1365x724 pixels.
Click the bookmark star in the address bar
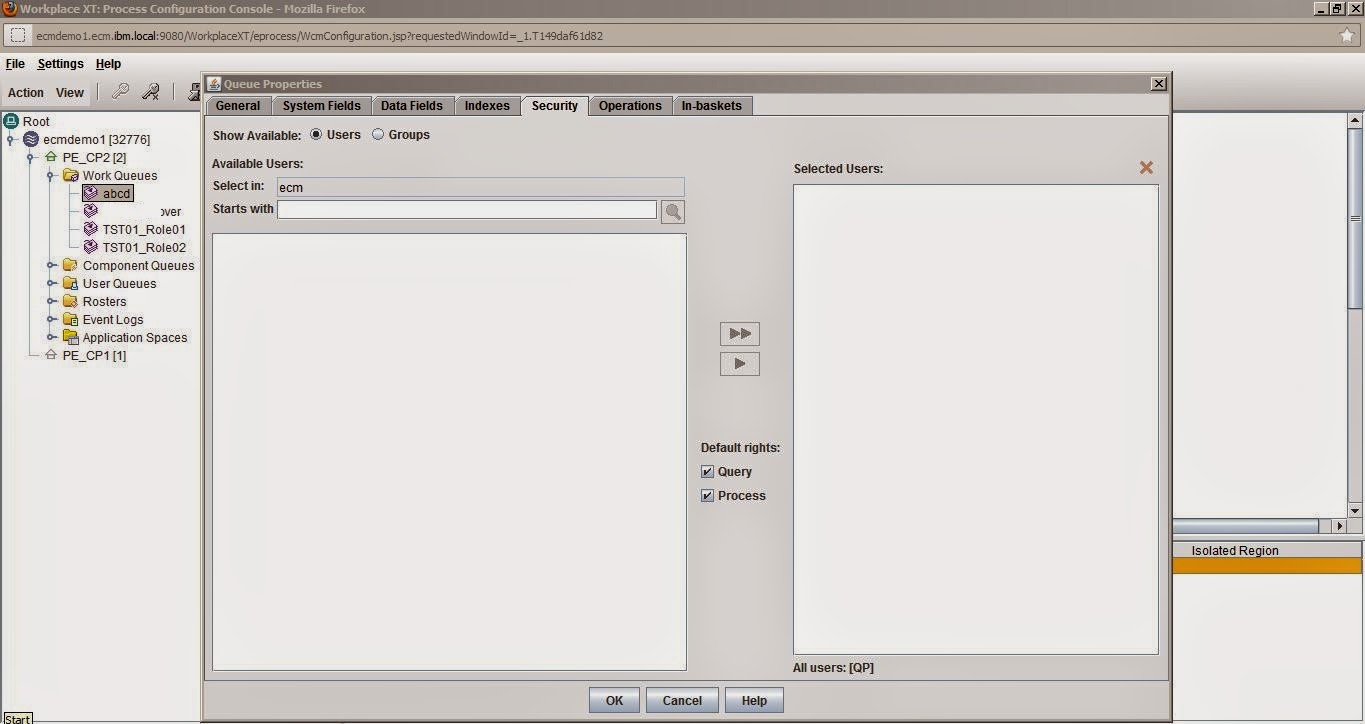click(1348, 33)
